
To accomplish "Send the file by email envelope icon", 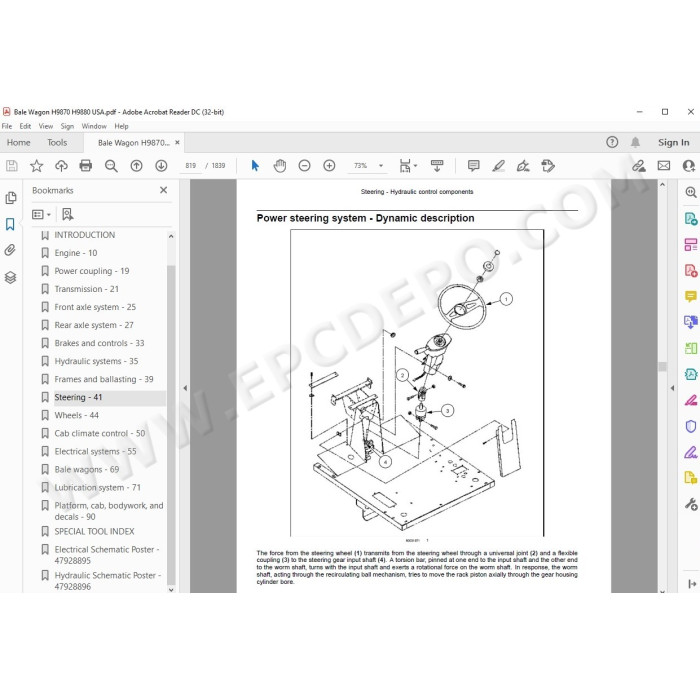I will (664, 166).
